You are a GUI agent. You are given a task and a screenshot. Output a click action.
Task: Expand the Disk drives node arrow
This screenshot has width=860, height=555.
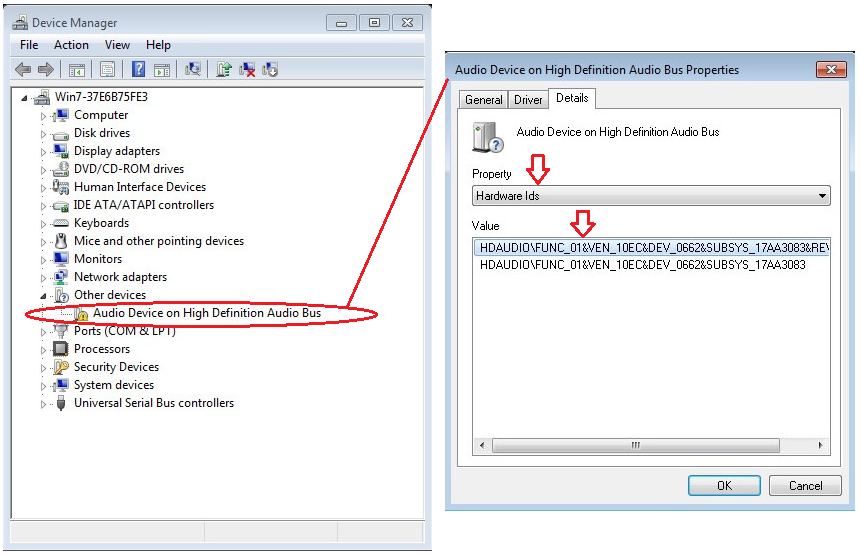point(43,134)
